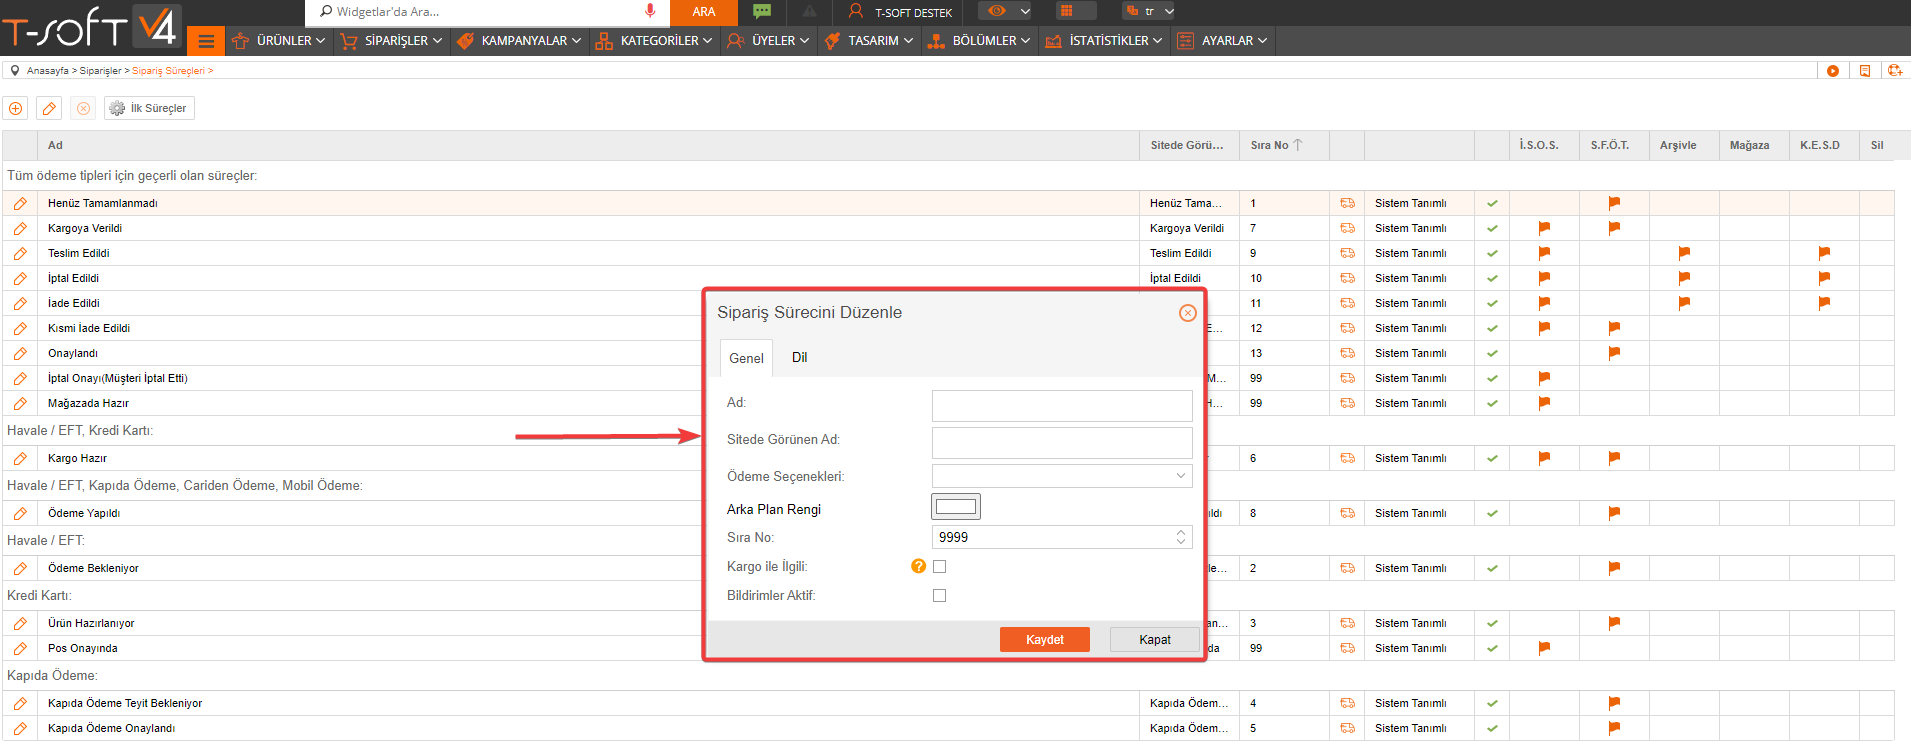
Task: Click the truck icon for İptal Edildi
Action: [x=1348, y=278]
